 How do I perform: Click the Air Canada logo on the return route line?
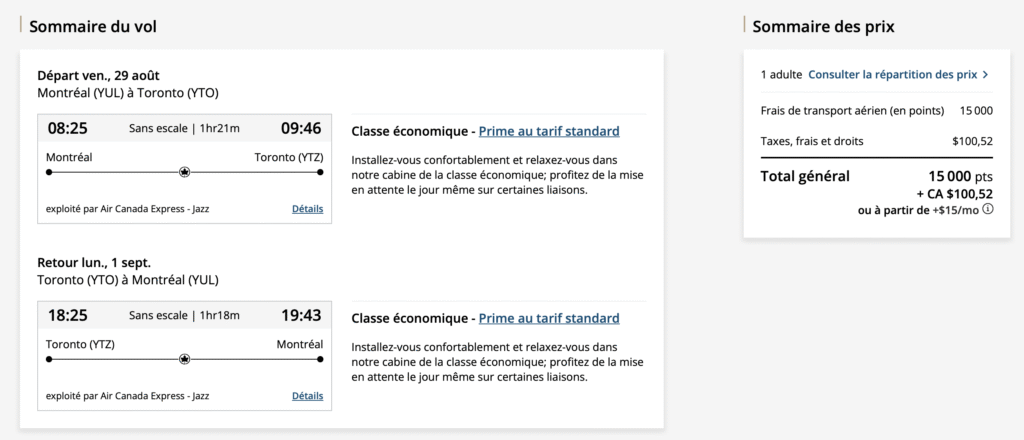click(x=184, y=359)
